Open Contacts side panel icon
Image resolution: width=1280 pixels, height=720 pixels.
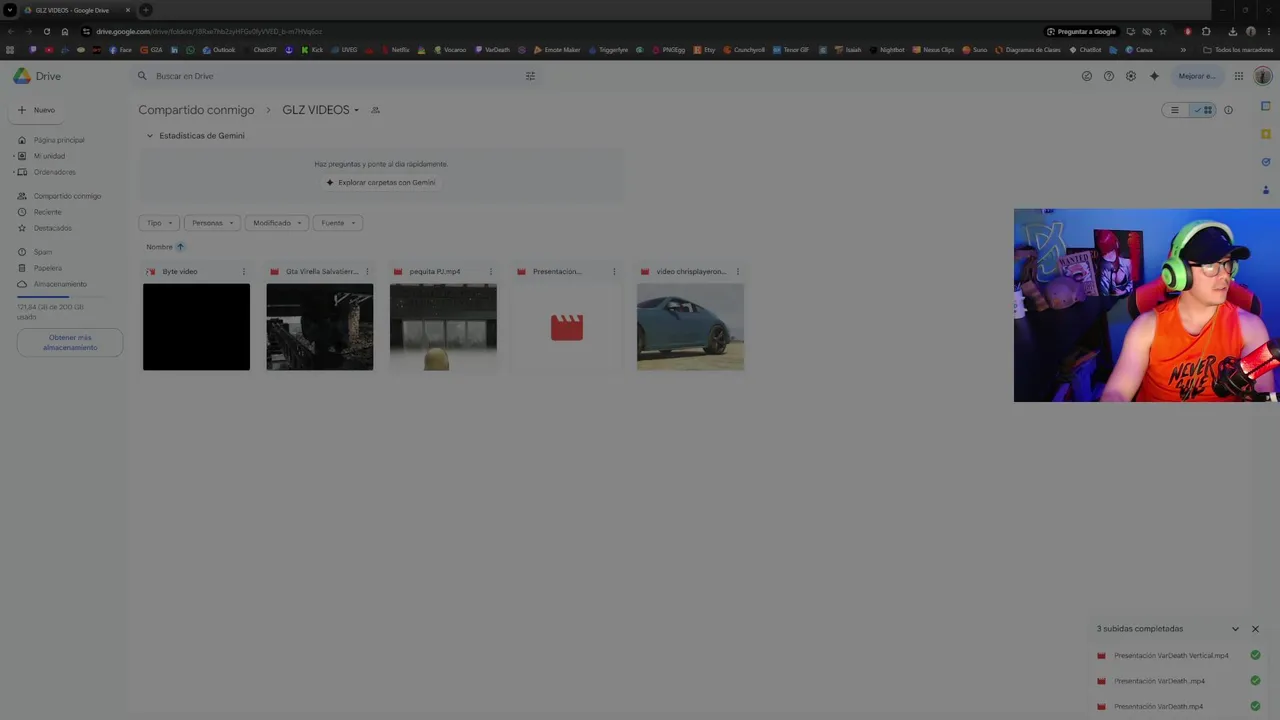[x=1266, y=190]
